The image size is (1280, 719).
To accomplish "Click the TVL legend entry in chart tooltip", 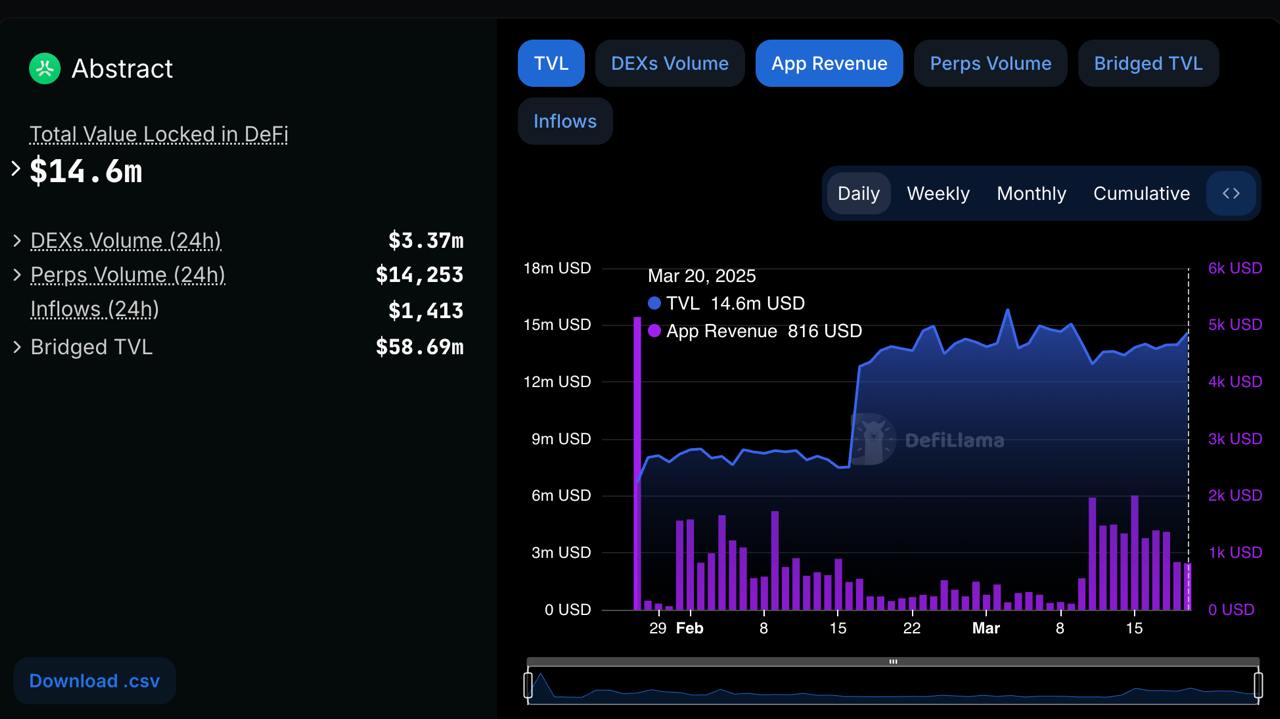I will [x=726, y=303].
